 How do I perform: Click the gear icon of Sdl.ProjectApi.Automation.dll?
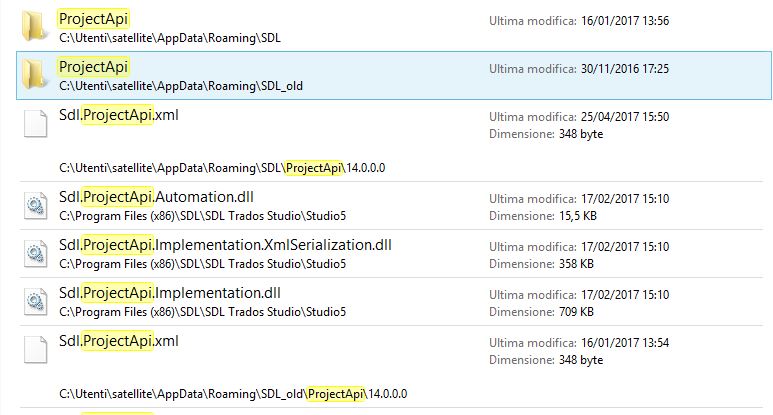tap(35, 205)
